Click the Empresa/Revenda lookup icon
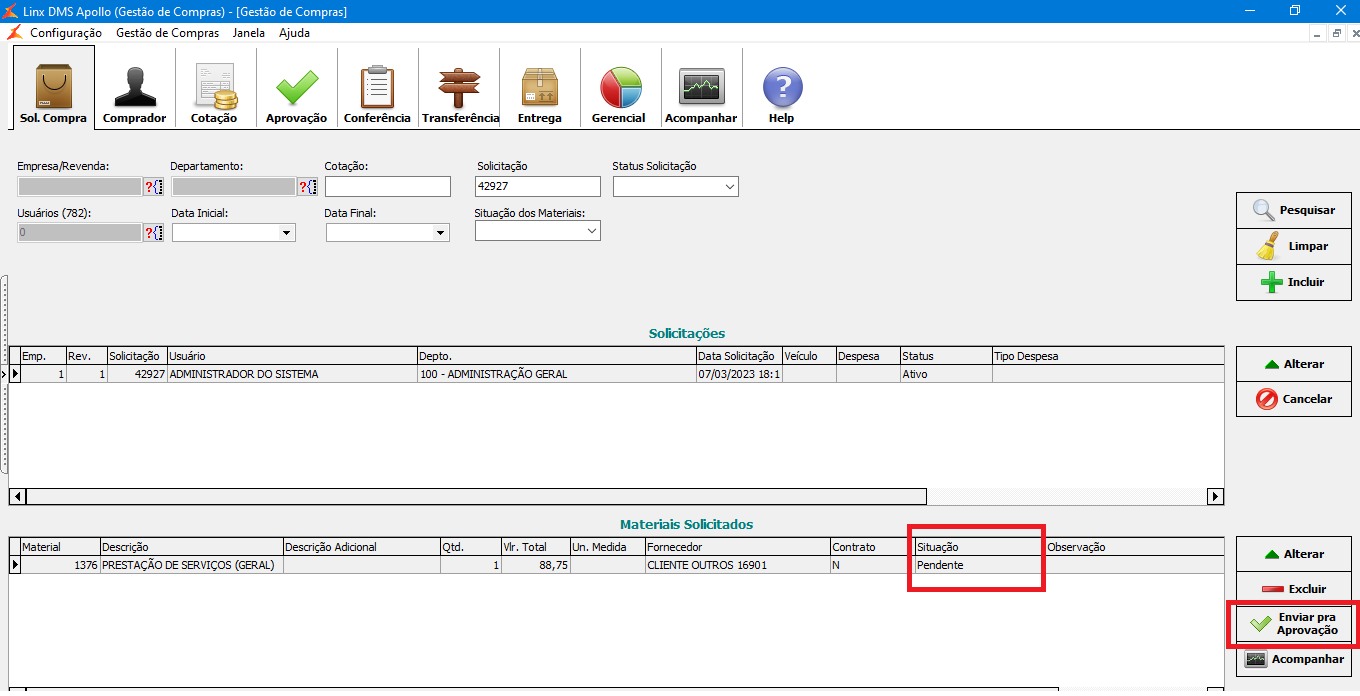This screenshot has width=1360, height=696. coord(153,187)
